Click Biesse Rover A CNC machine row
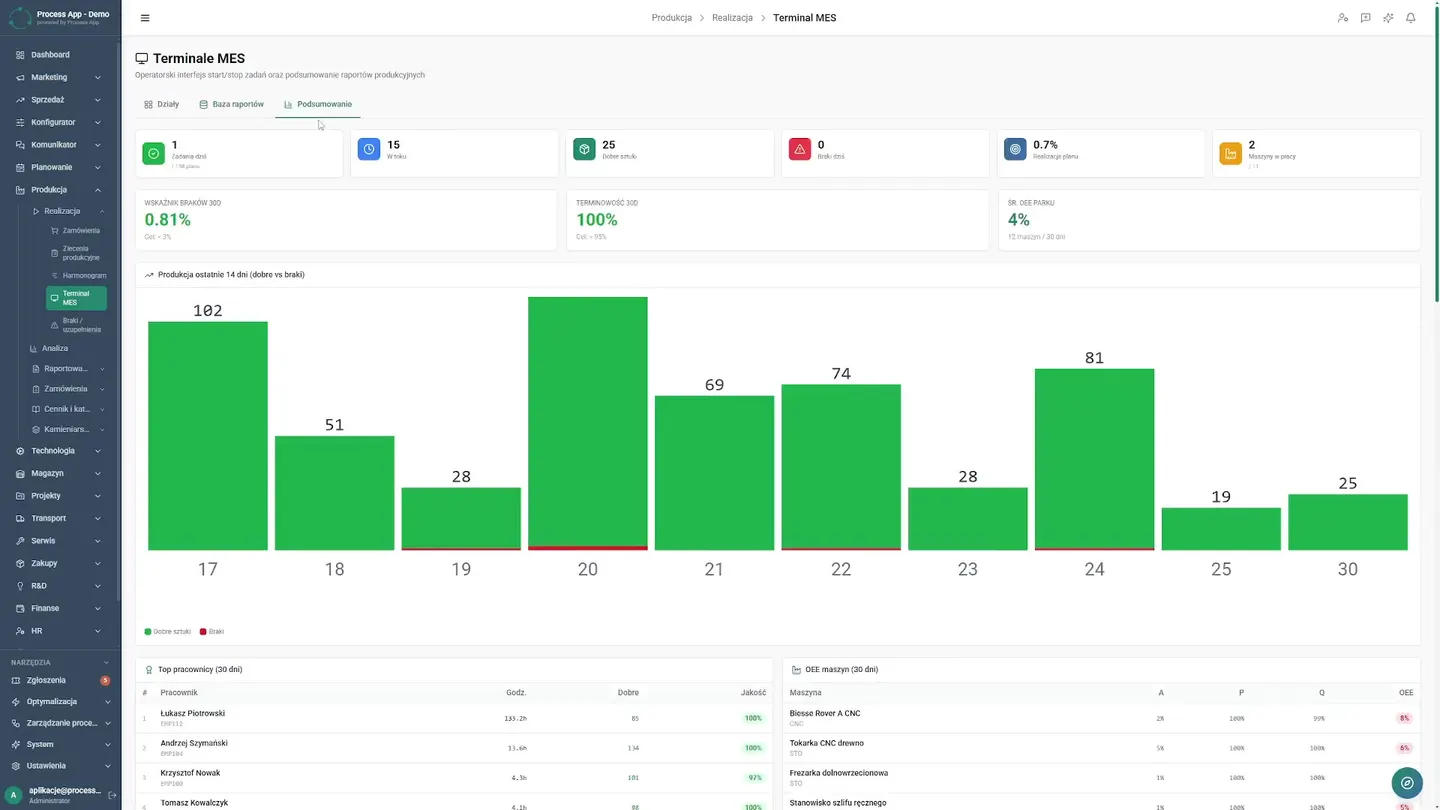Viewport: 1440px width, 810px height. pos(1103,718)
